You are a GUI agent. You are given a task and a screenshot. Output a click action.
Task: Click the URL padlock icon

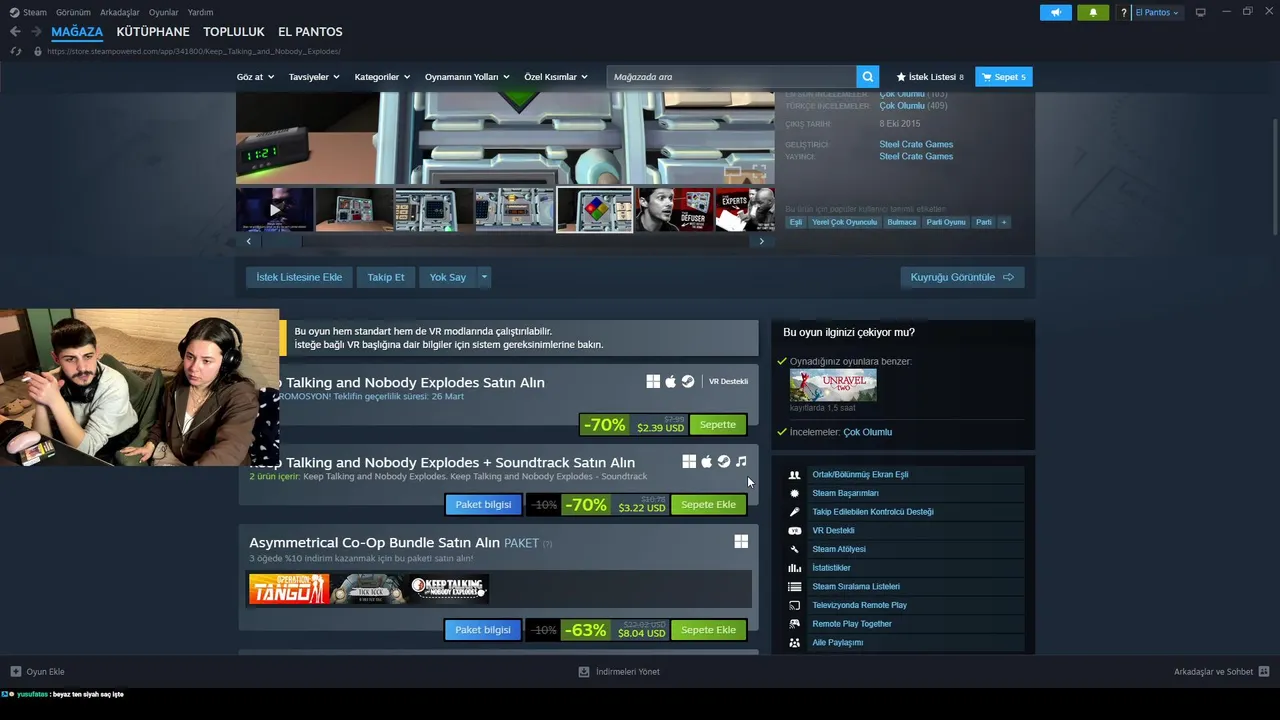click(38, 51)
